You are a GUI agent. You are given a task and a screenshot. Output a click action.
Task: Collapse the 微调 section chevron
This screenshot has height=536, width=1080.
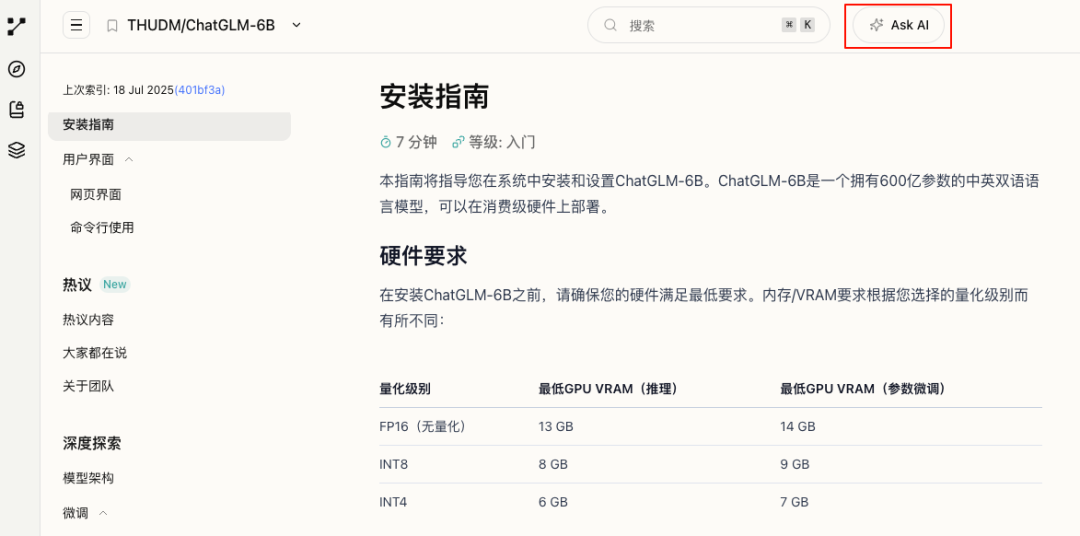pyautogui.click(x=103, y=513)
